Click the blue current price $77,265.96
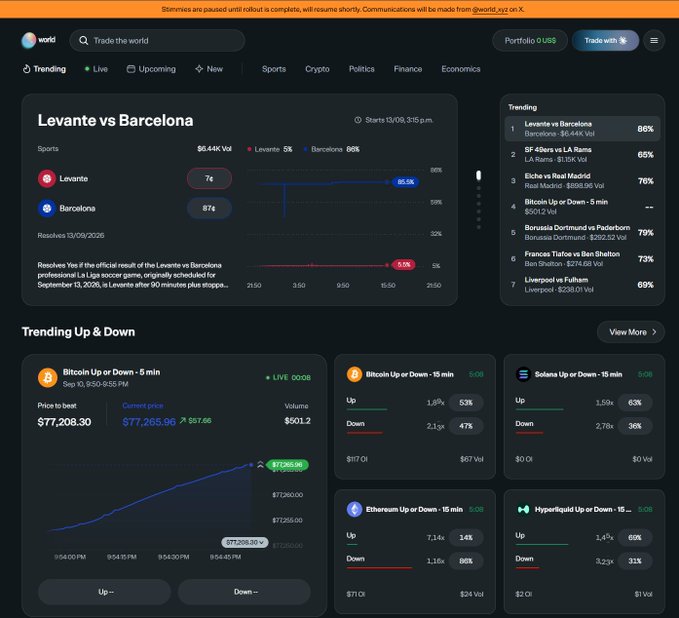The width and height of the screenshot is (679, 618). click(149, 422)
